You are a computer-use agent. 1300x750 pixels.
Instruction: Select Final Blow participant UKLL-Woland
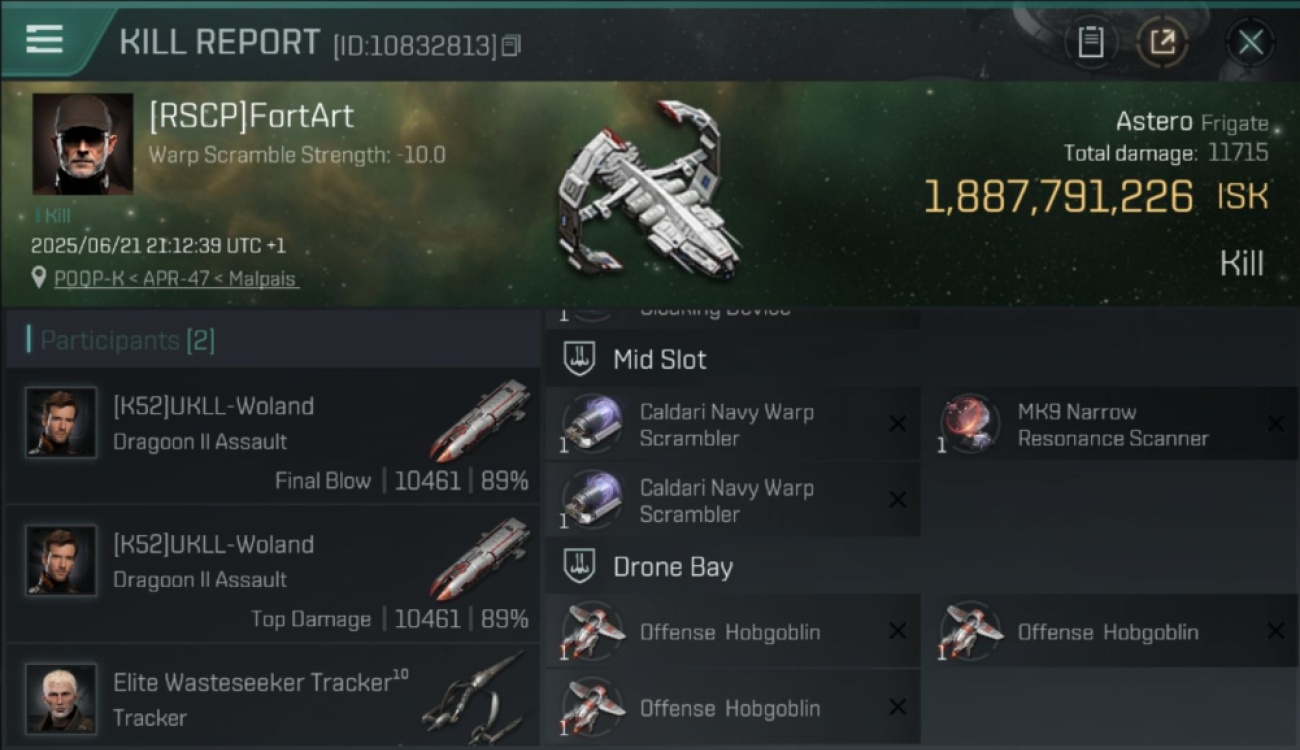272,436
